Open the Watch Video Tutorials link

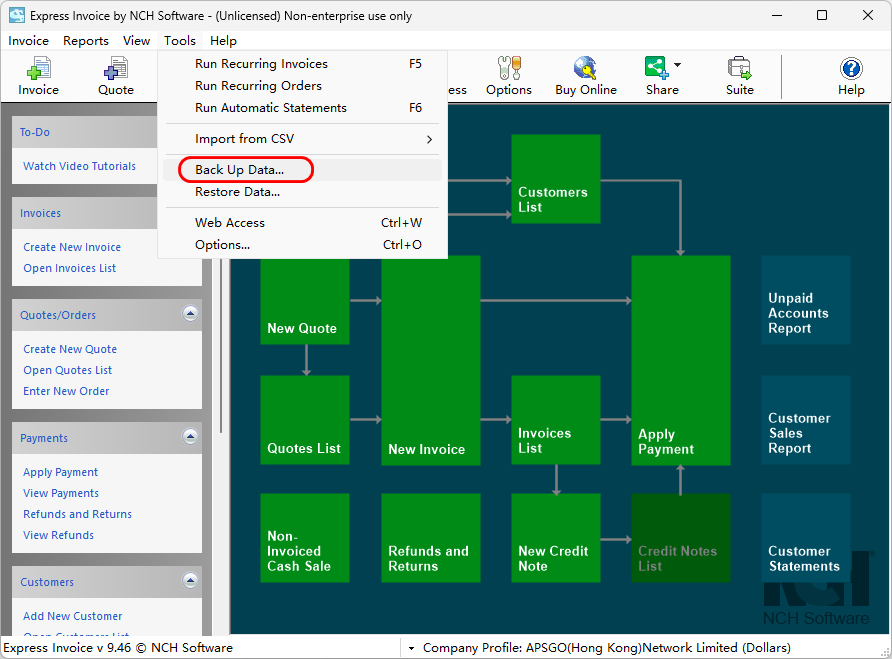(80, 166)
